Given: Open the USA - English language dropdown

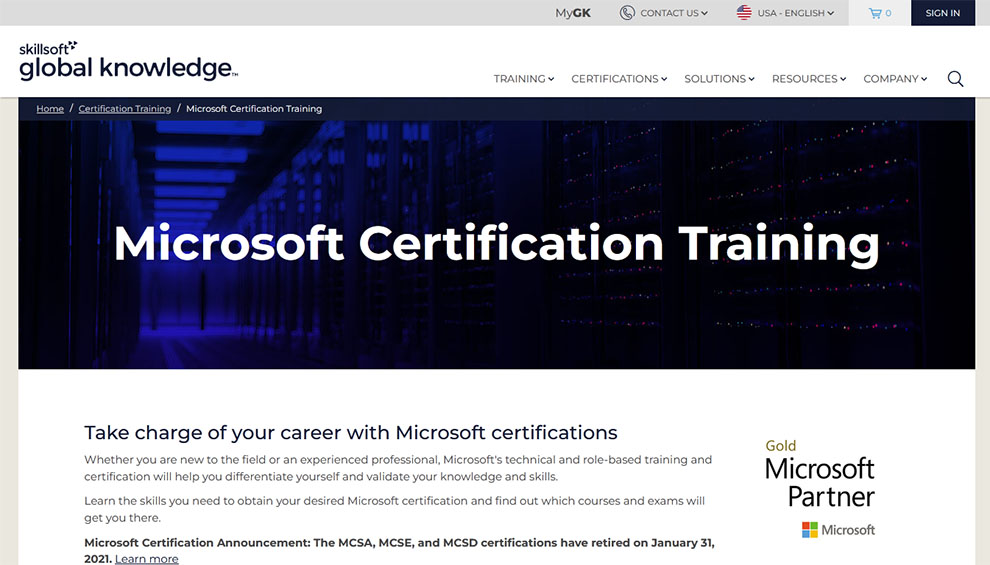Looking at the screenshot, I should pyautogui.click(x=795, y=13).
